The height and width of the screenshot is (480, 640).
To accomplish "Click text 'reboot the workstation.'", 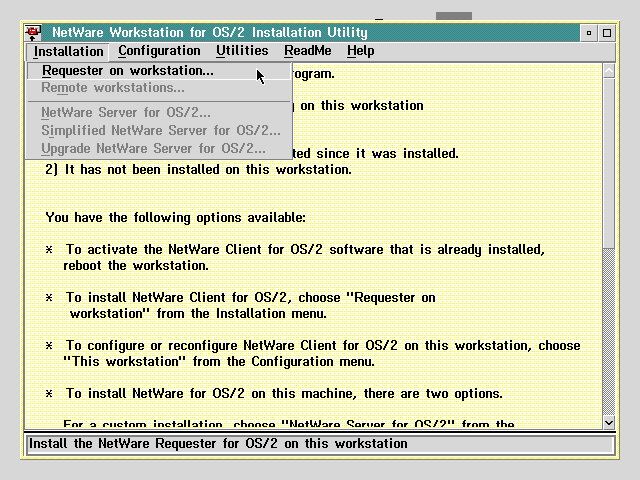I will pos(136,266).
